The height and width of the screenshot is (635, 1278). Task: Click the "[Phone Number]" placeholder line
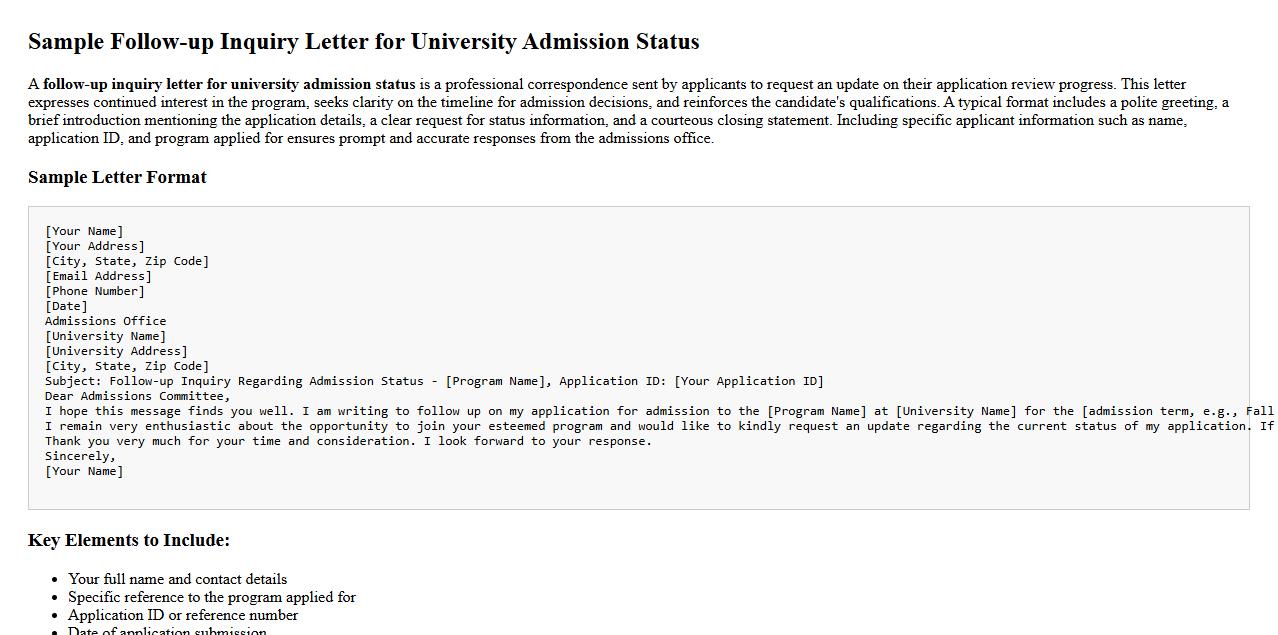(x=95, y=291)
